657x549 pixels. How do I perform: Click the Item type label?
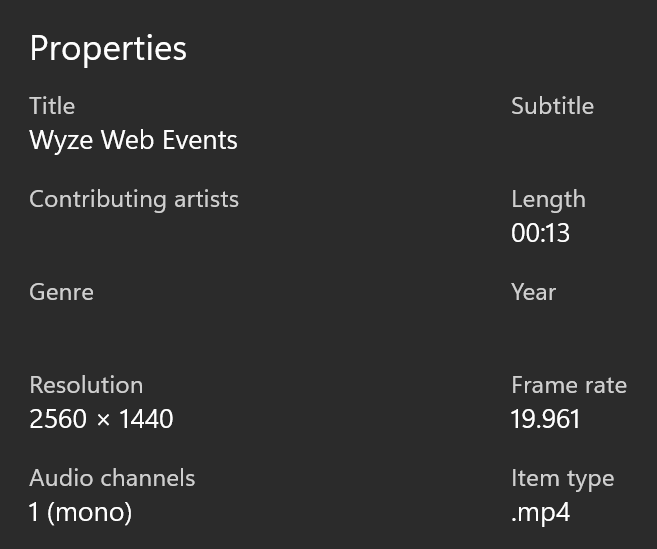(x=562, y=478)
